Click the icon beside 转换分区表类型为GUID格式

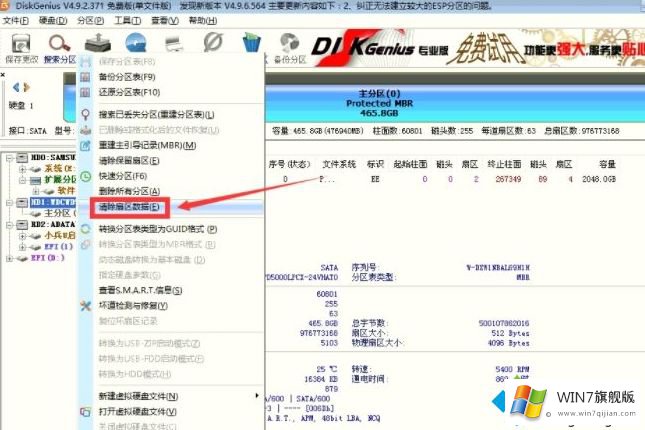coord(85,229)
